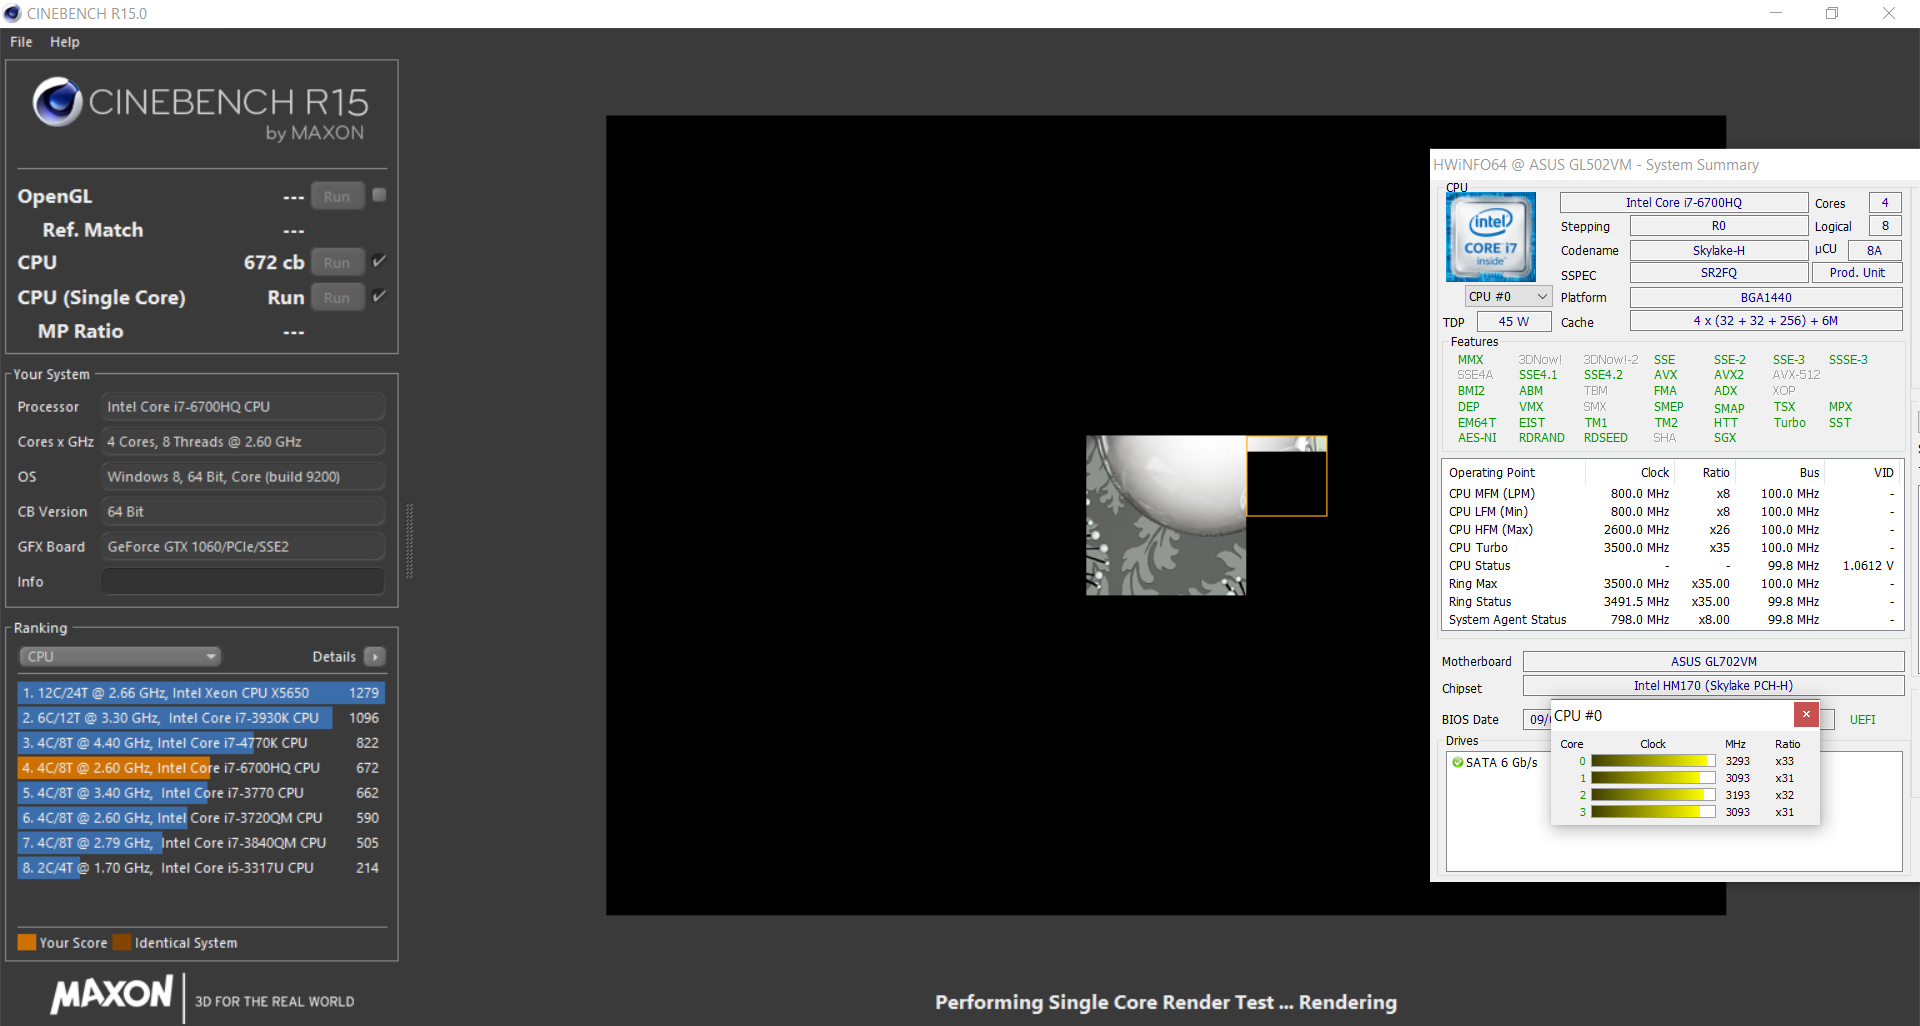Open the File menu
The image size is (1920, 1026).
pyautogui.click(x=21, y=42)
